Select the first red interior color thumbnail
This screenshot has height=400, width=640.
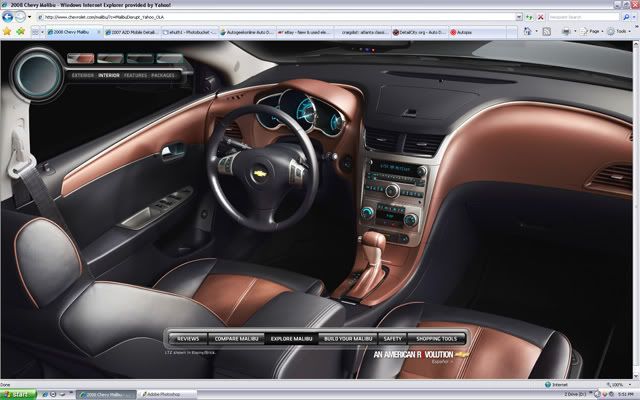click(80, 59)
